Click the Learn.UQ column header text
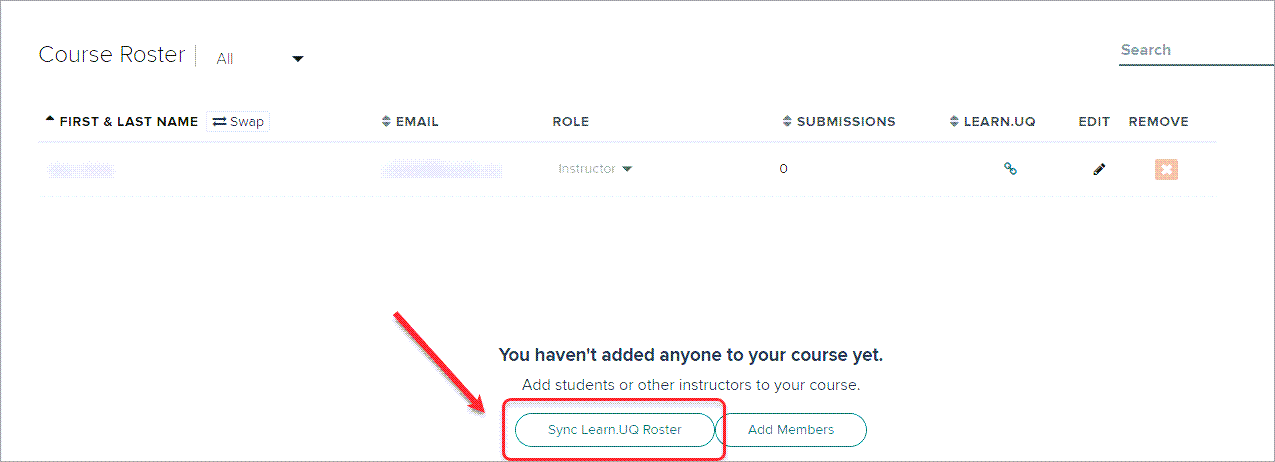1275x462 pixels. point(999,122)
